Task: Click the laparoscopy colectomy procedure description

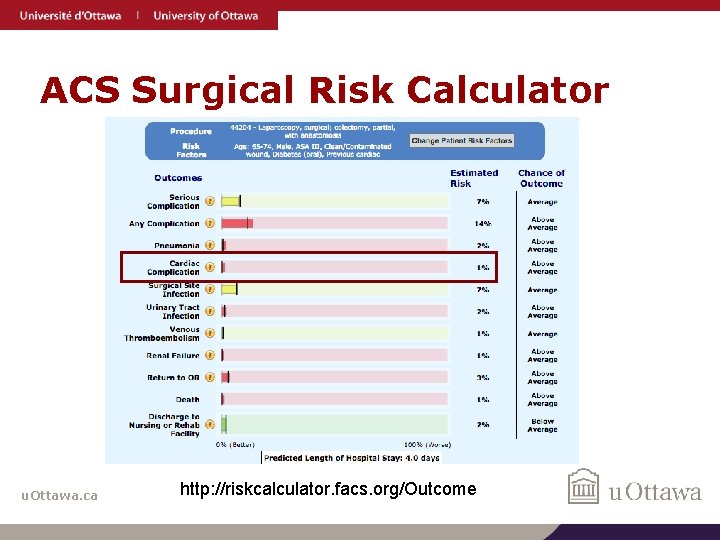Action: pyautogui.click(x=313, y=131)
